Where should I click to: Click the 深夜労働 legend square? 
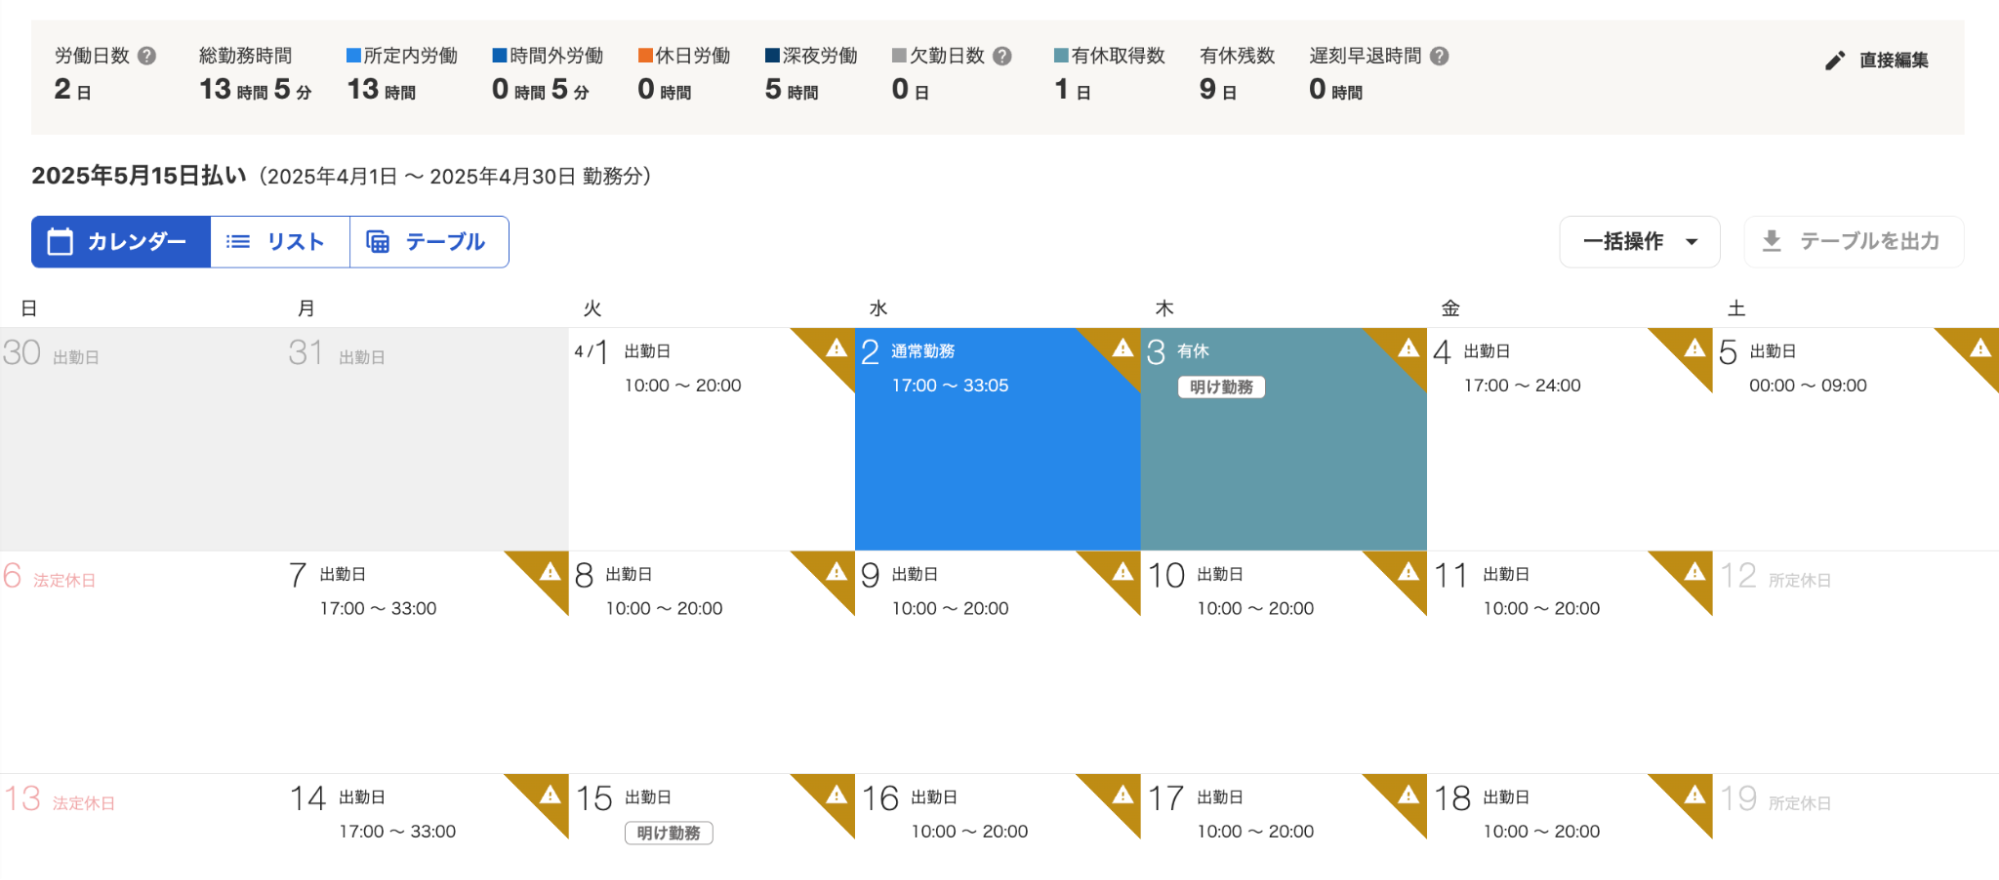click(x=772, y=56)
